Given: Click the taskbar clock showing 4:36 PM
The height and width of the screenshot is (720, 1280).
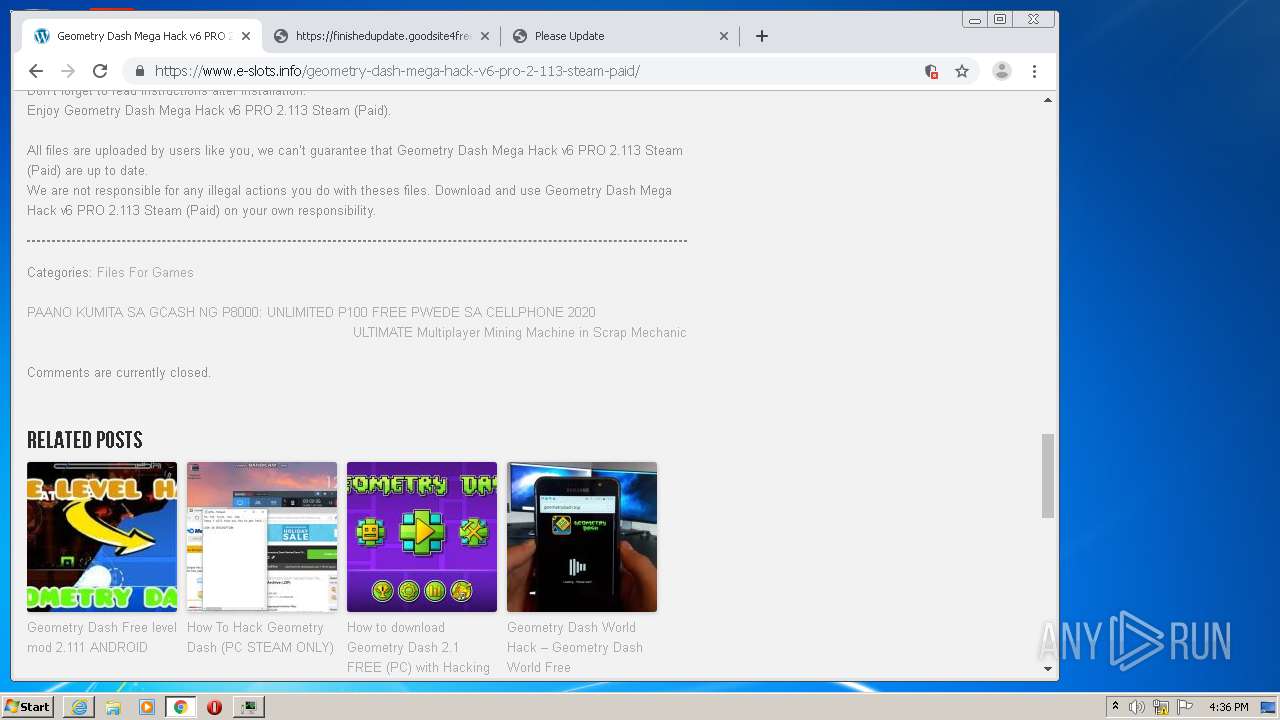Looking at the screenshot, I should click(x=1228, y=707).
